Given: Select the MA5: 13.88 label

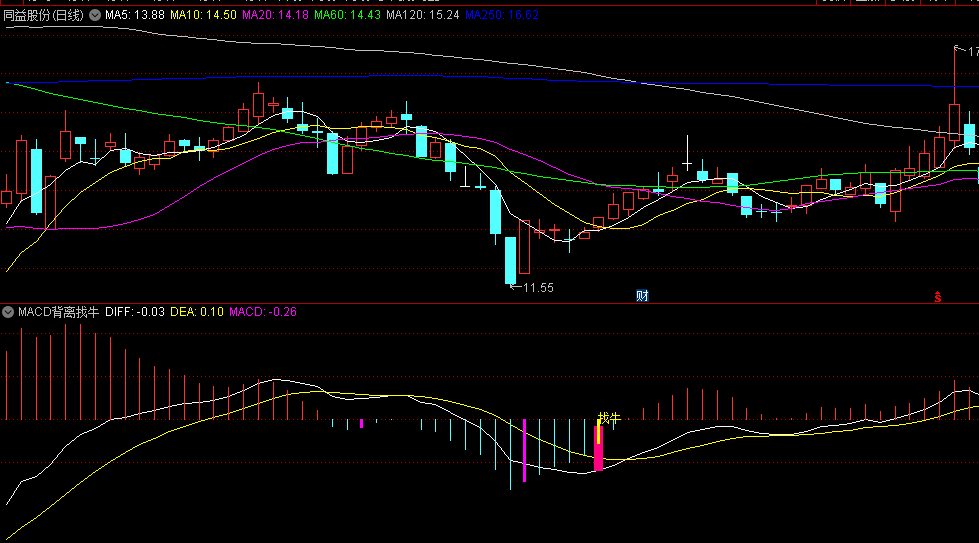Looking at the screenshot, I should (x=135, y=15).
